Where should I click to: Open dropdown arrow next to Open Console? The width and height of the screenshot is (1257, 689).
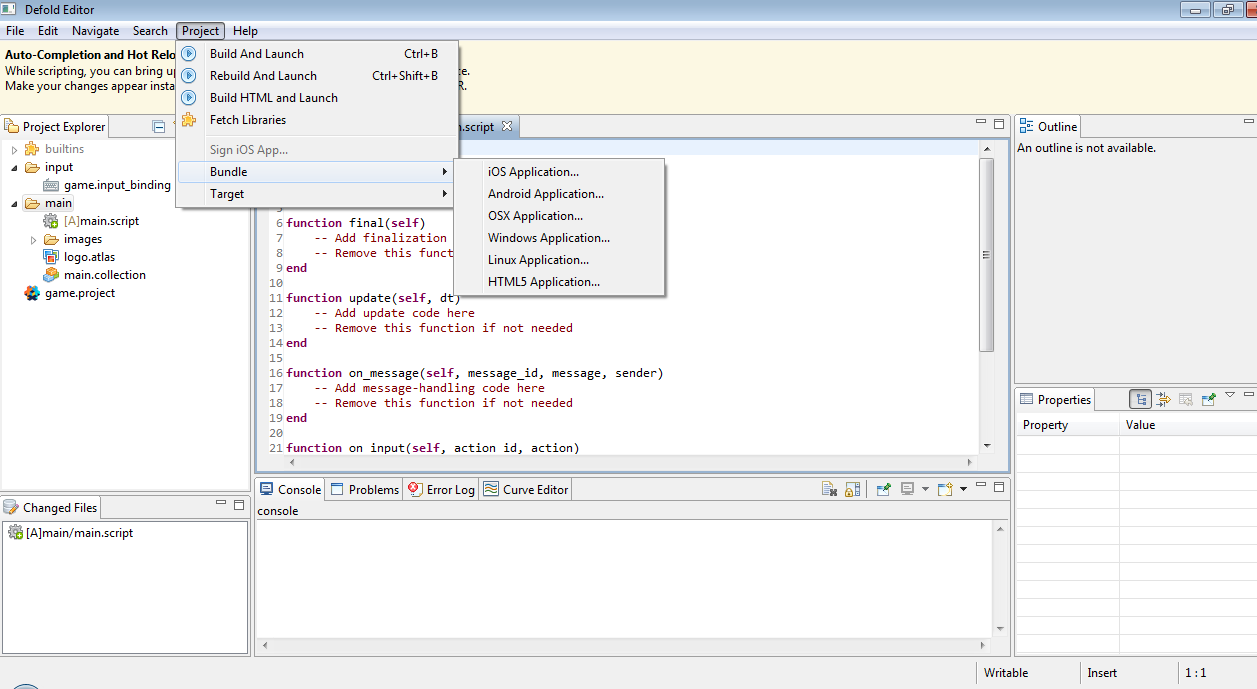point(963,489)
